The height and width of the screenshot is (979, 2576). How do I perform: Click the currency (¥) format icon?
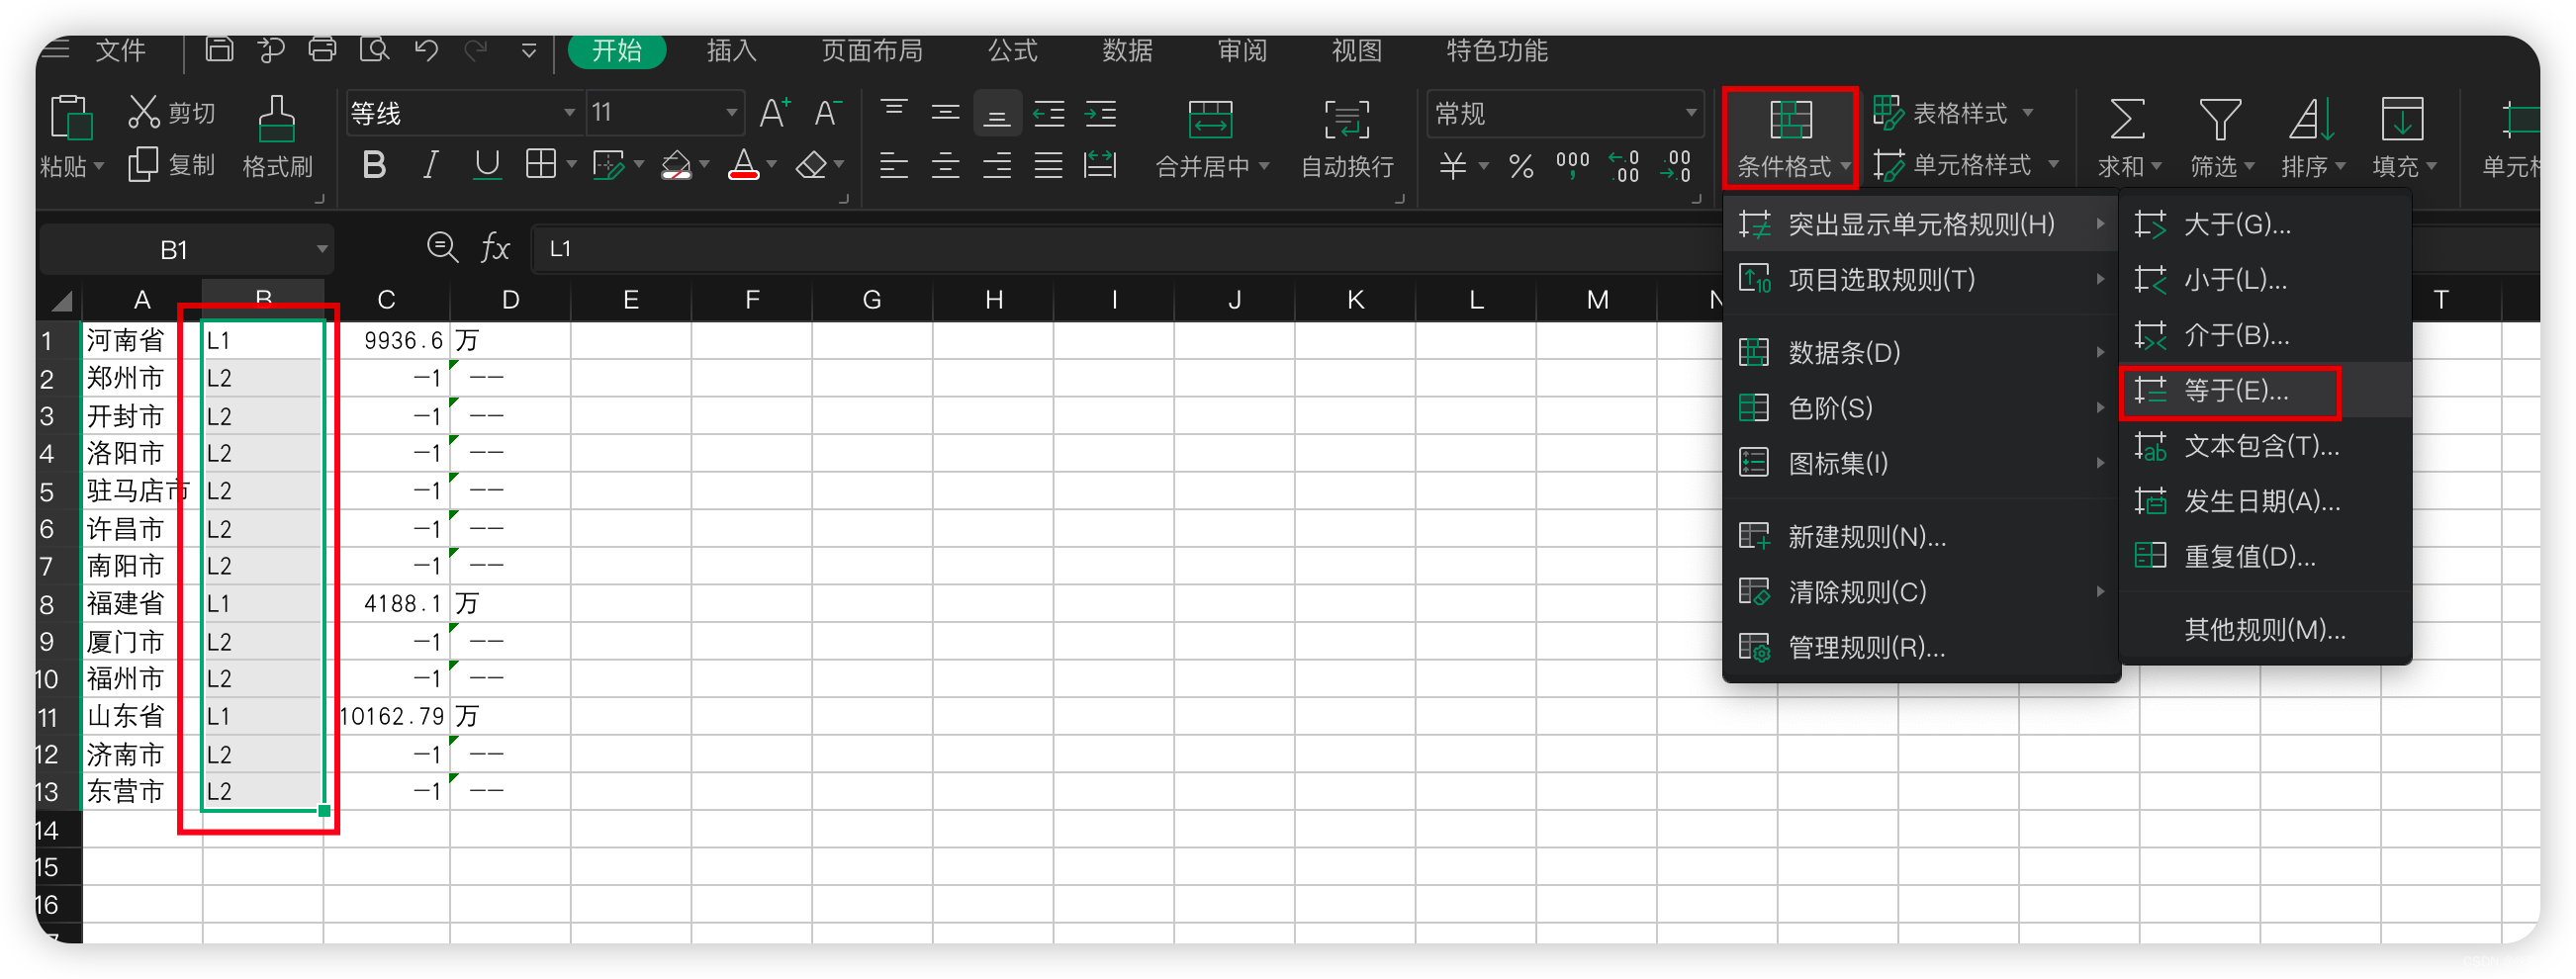1452,165
